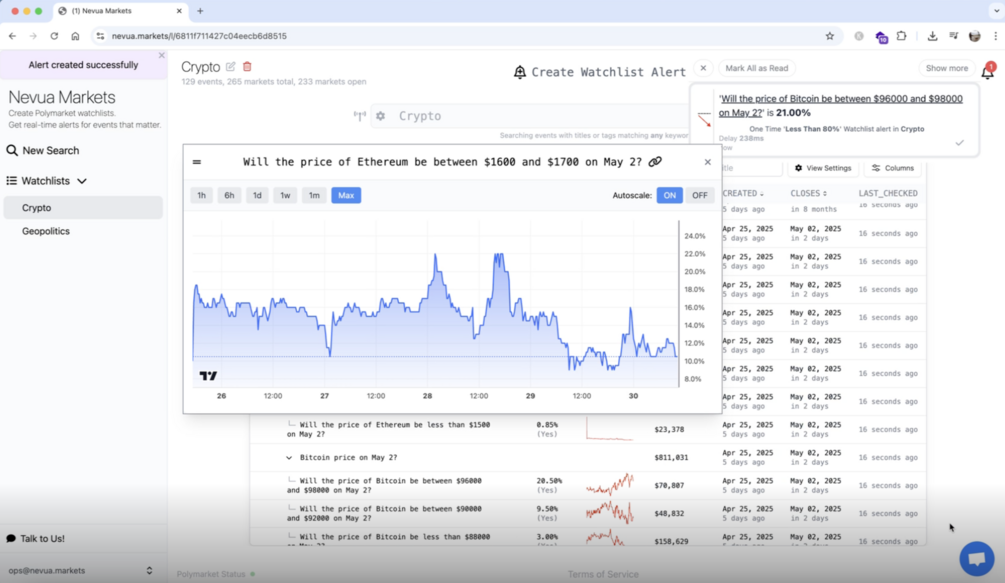1005x583 pixels.
Task: Sort by the CLOSES column header
Action: 808,193
